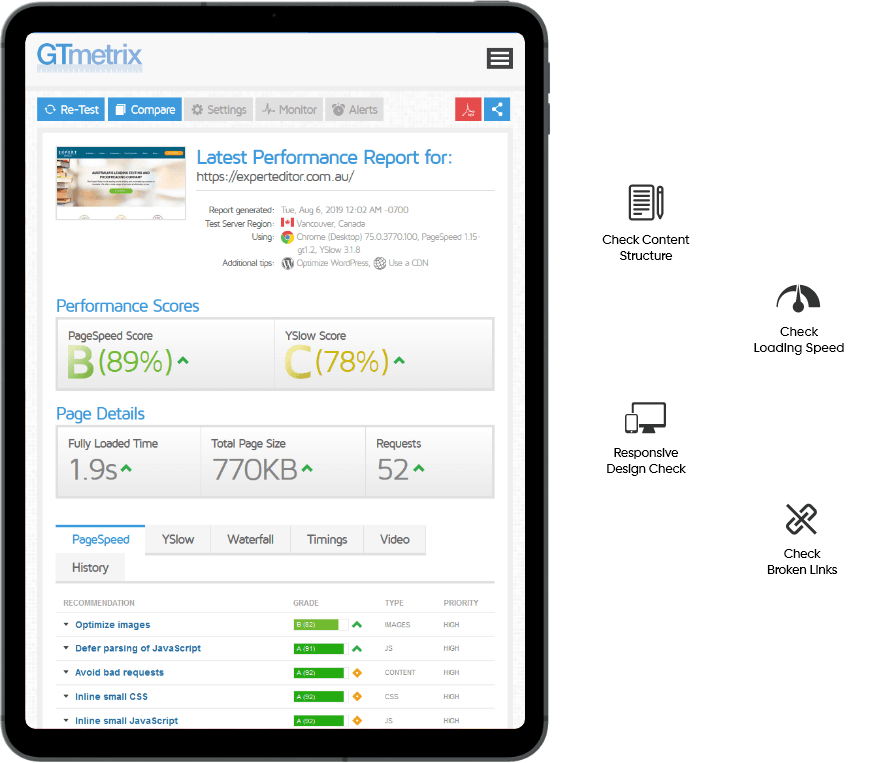Sort by the Recommendation column header
Screen dimensions: 878x763
click(x=99, y=603)
